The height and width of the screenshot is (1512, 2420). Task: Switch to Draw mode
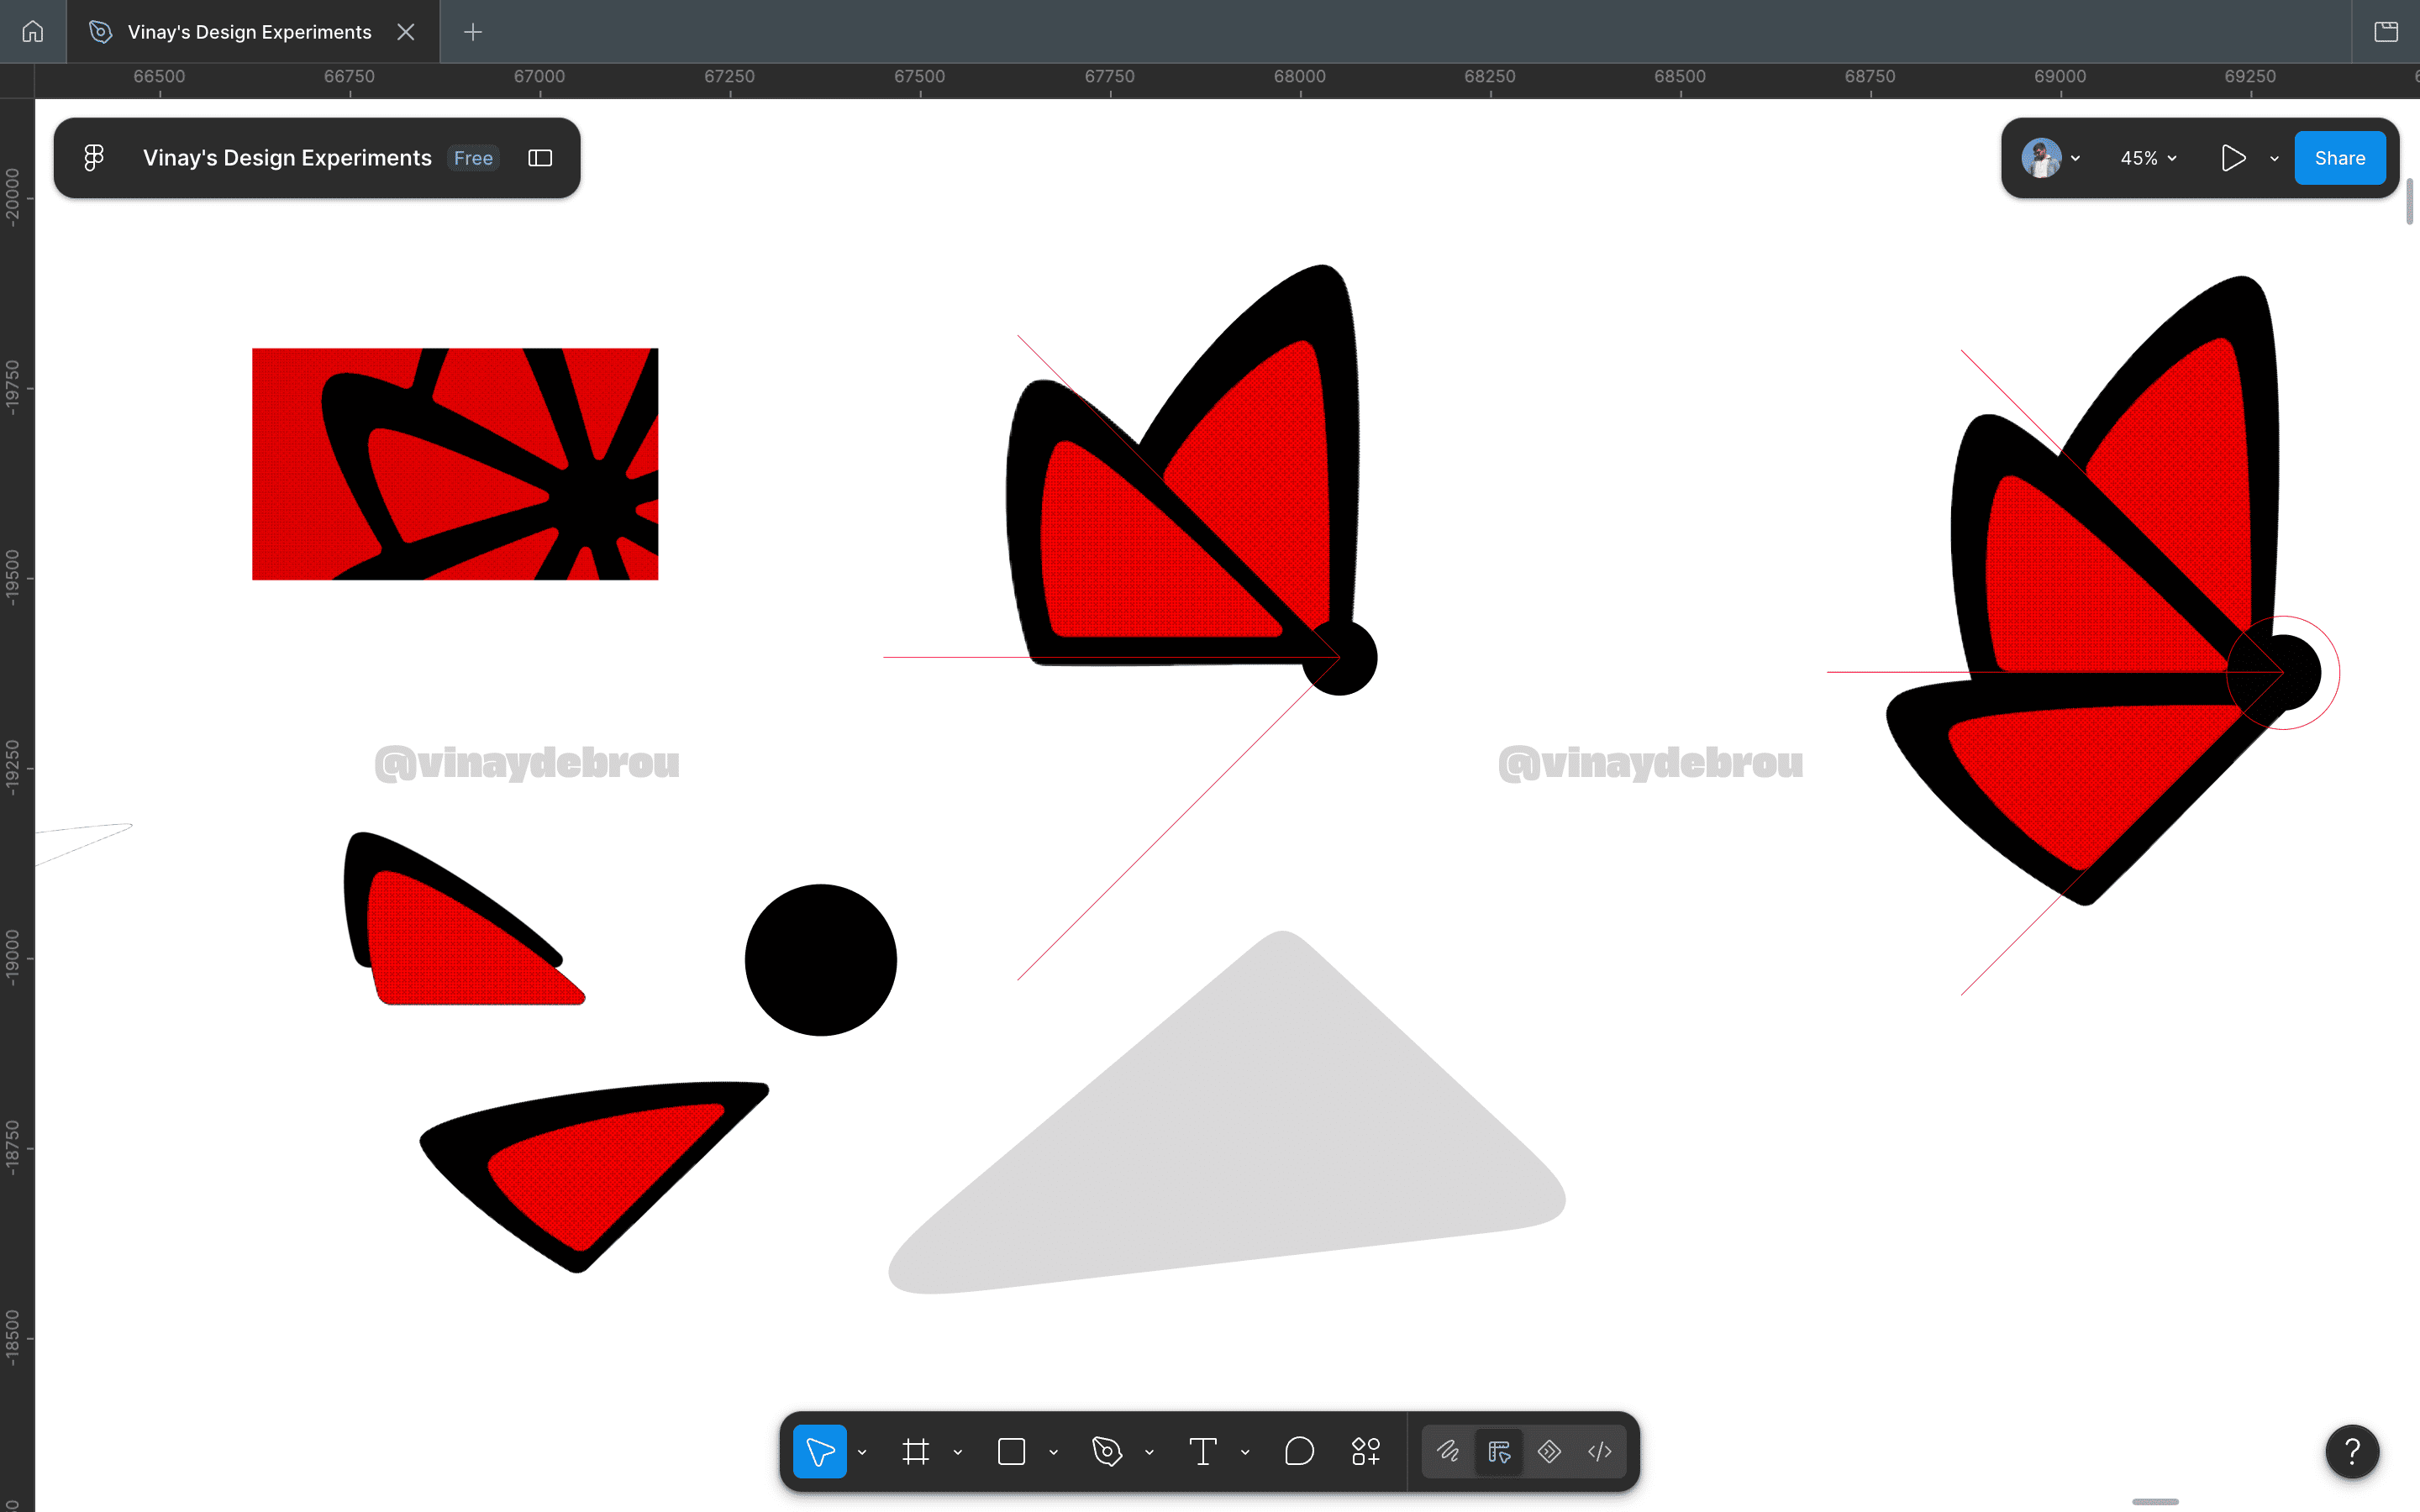point(1448,1451)
